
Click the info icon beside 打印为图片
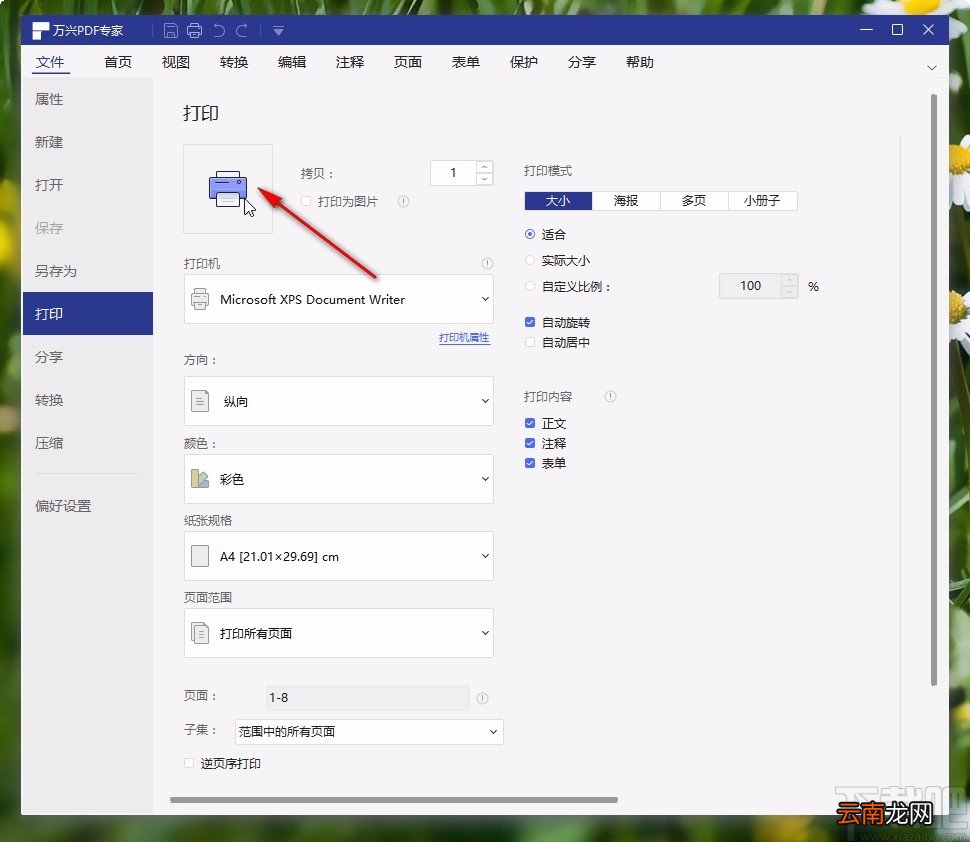click(x=403, y=202)
